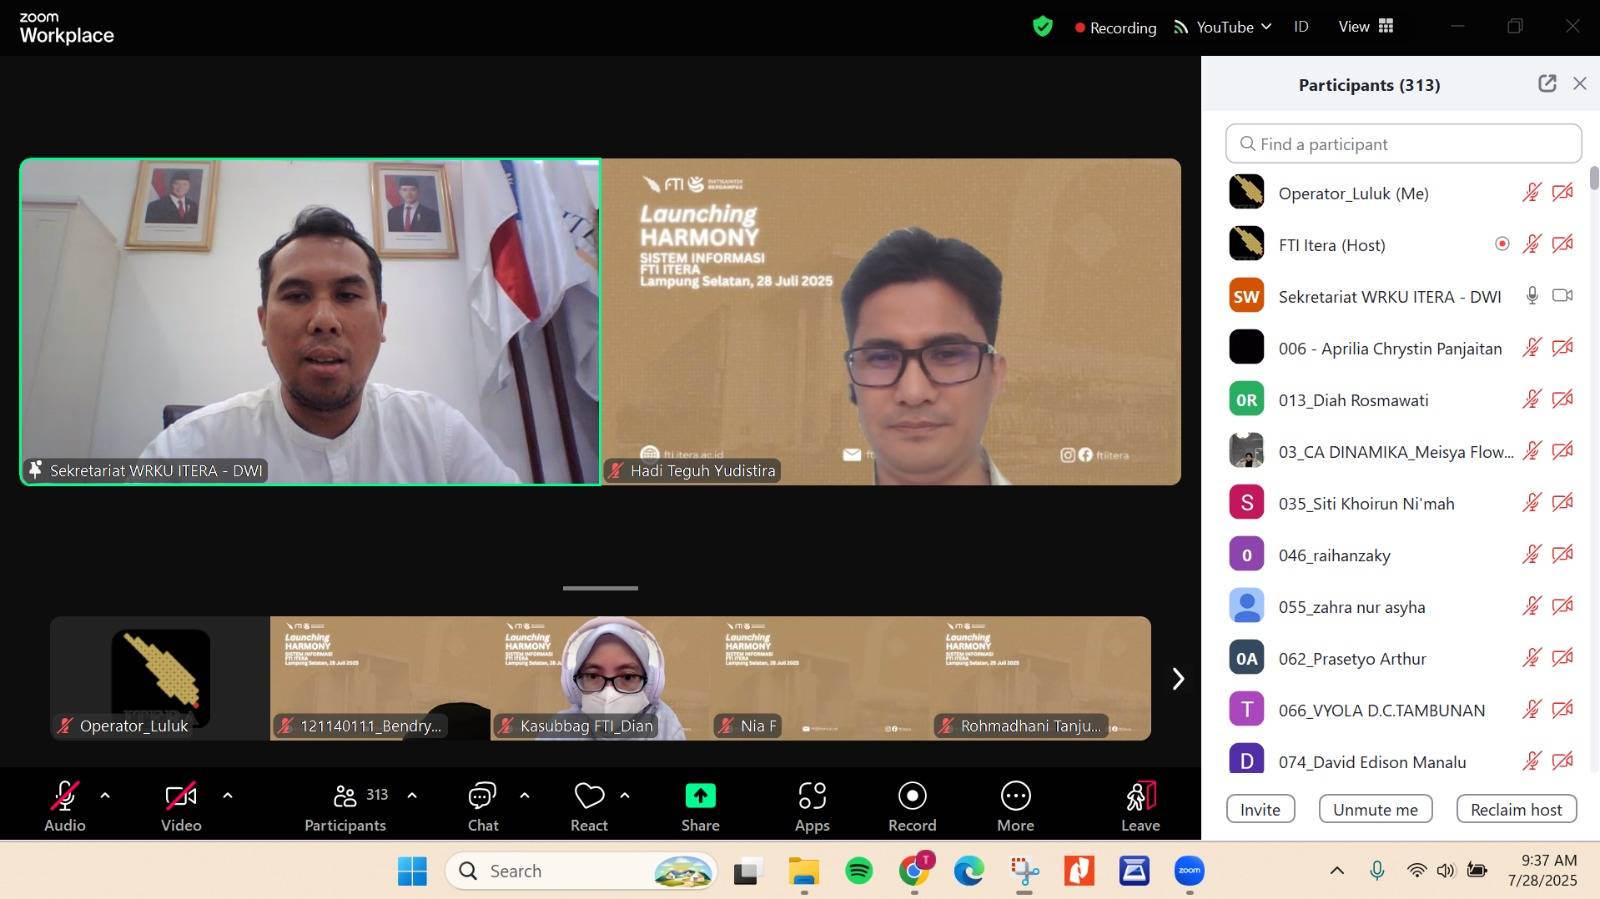The image size is (1600, 899).
Task: Click the React heart icon
Action: 589,797
